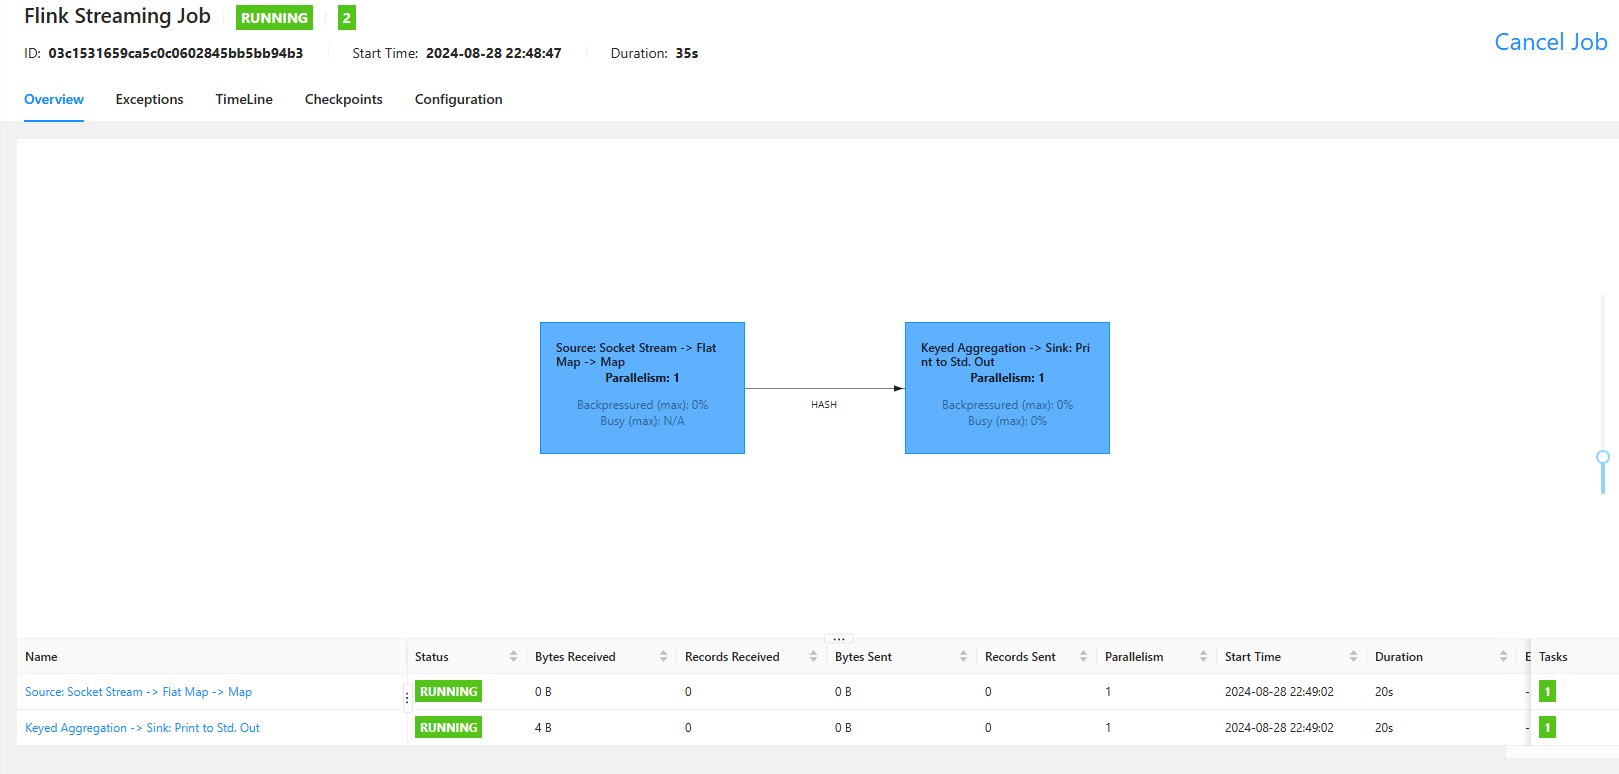Select the Keyed Aggregation graph node
Image resolution: width=1619 pixels, height=774 pixels.
(x=1007, y=388)
